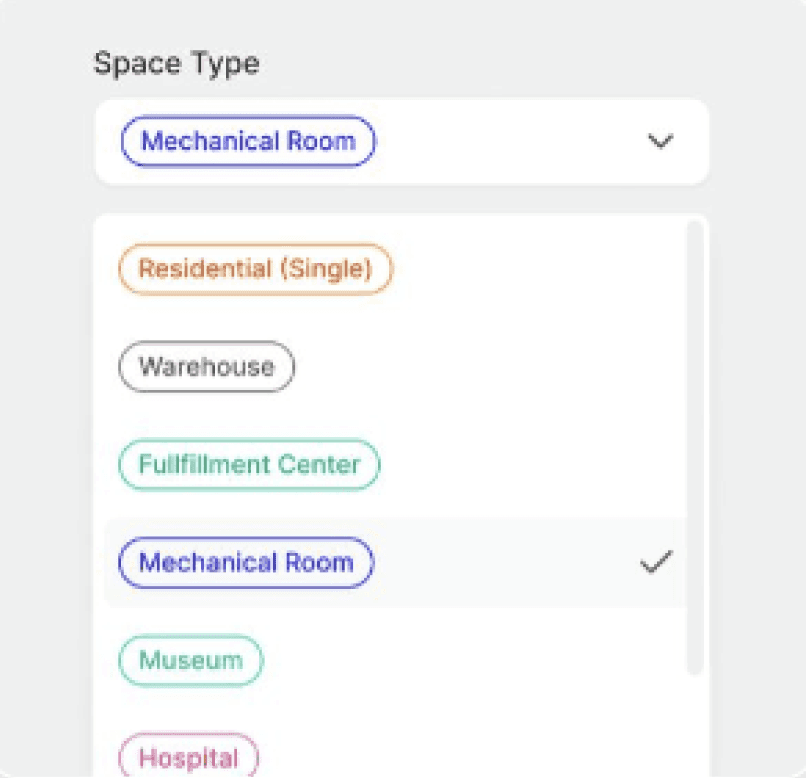
Task: Choose the gray Warehouse tag
Action: [206, 366]
